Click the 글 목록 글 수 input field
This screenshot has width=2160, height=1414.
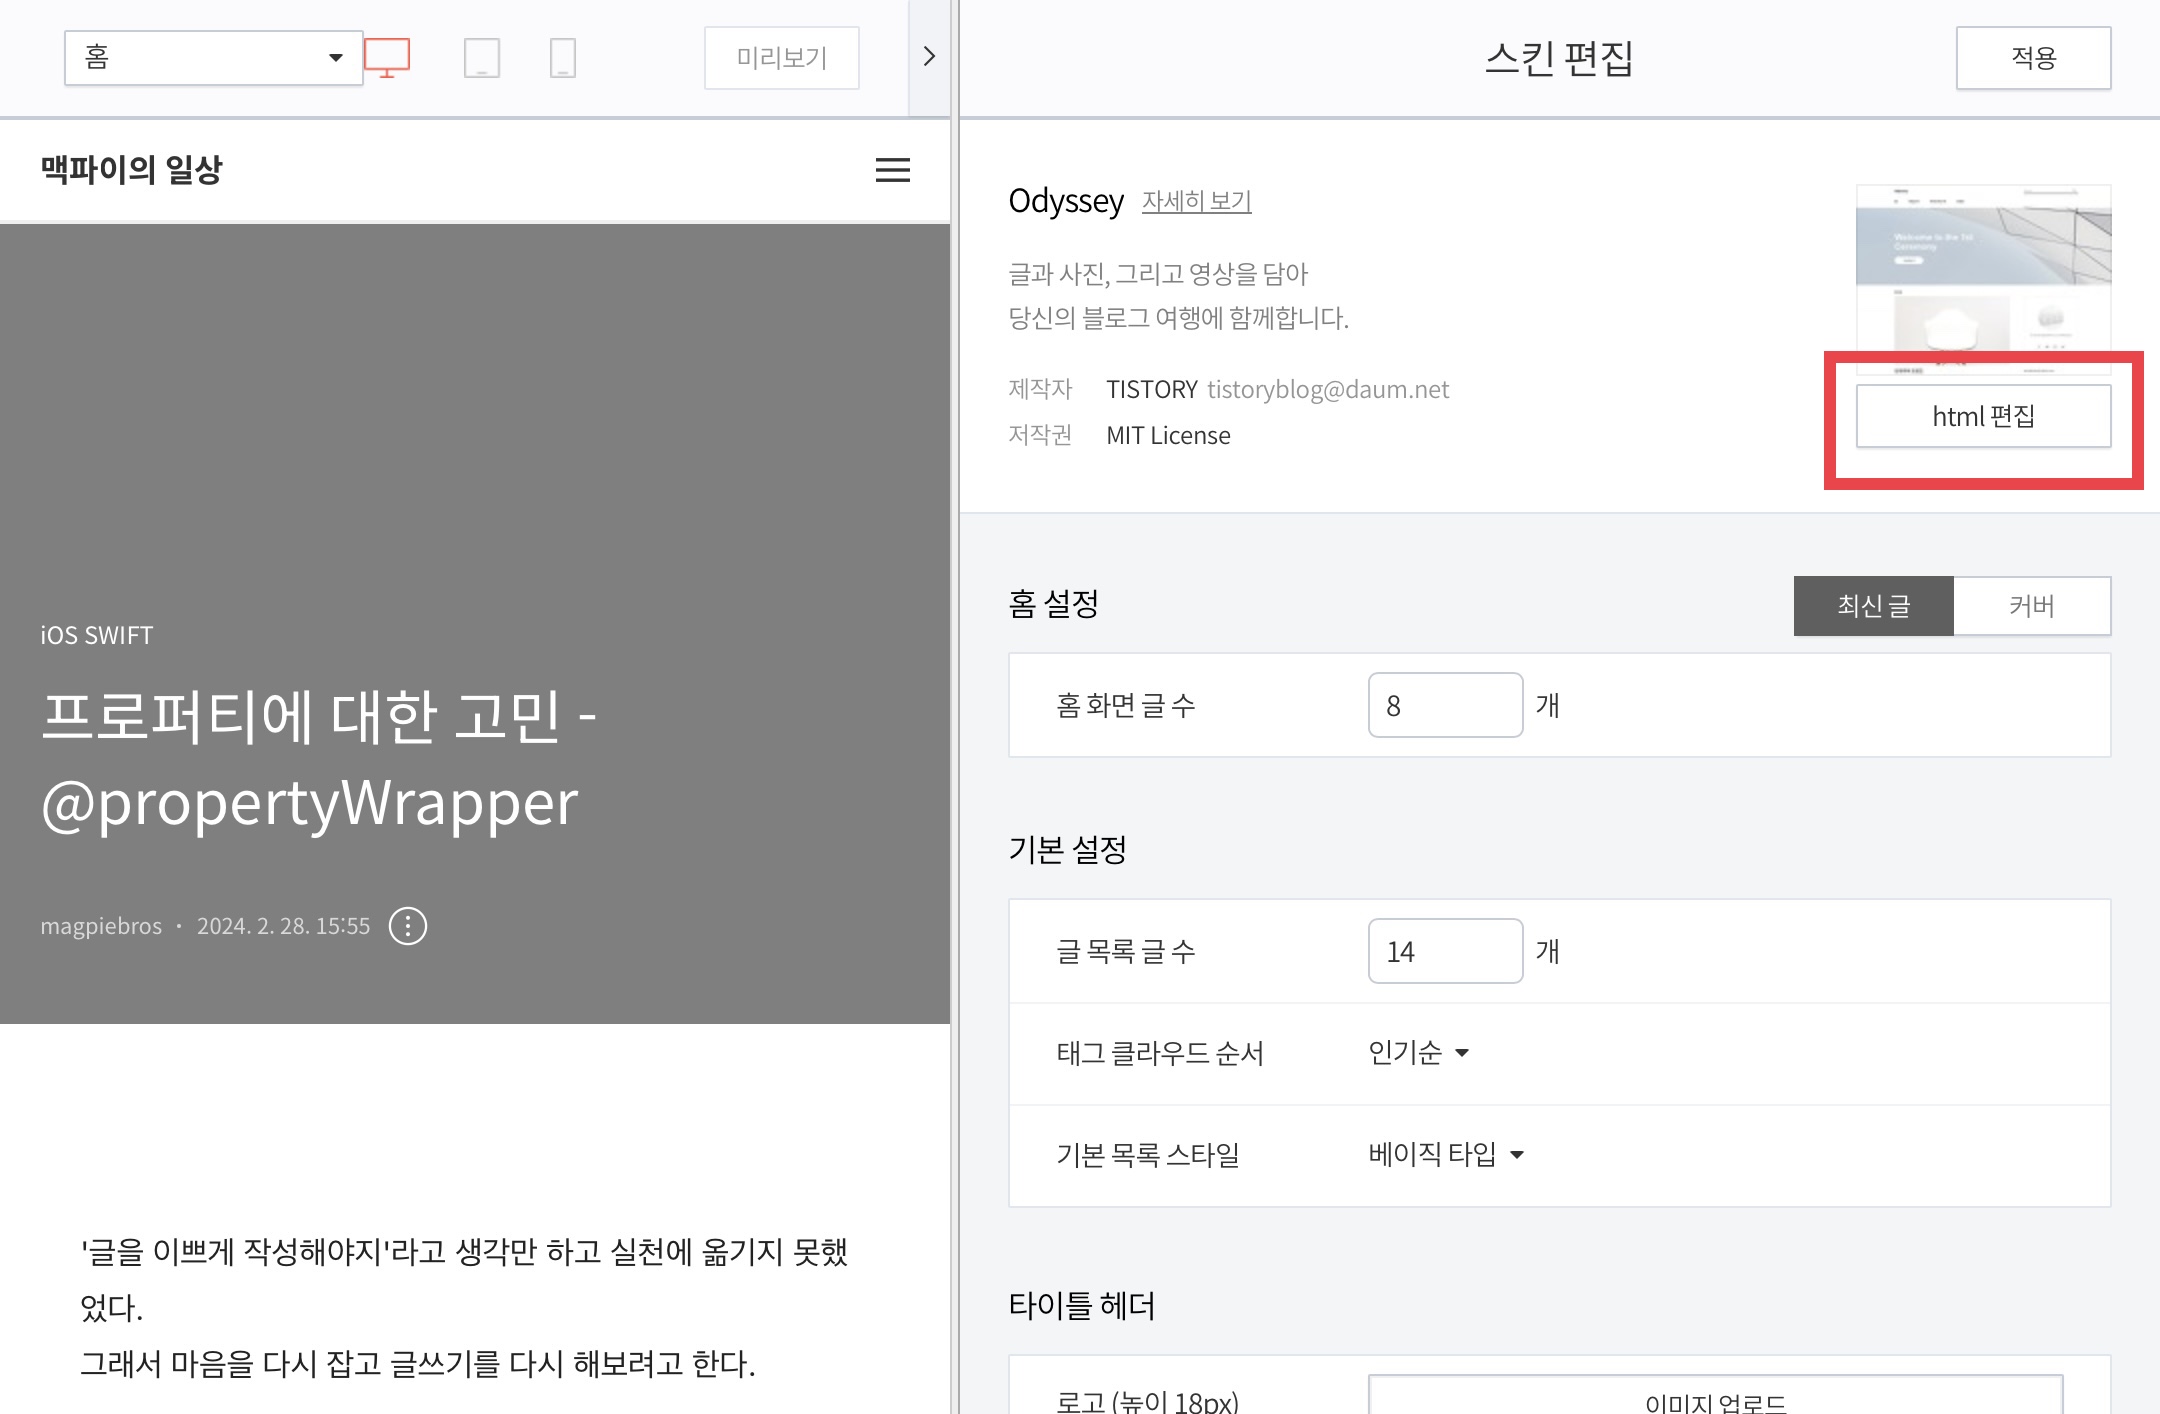(1445, 952)
